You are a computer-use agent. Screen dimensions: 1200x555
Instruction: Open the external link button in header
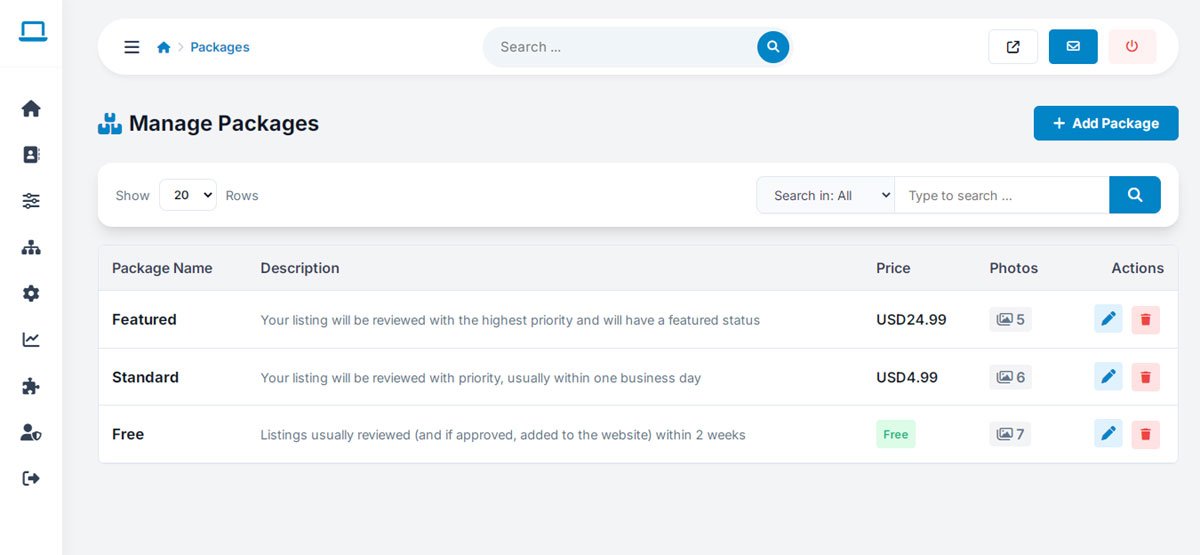[1013, 47]
